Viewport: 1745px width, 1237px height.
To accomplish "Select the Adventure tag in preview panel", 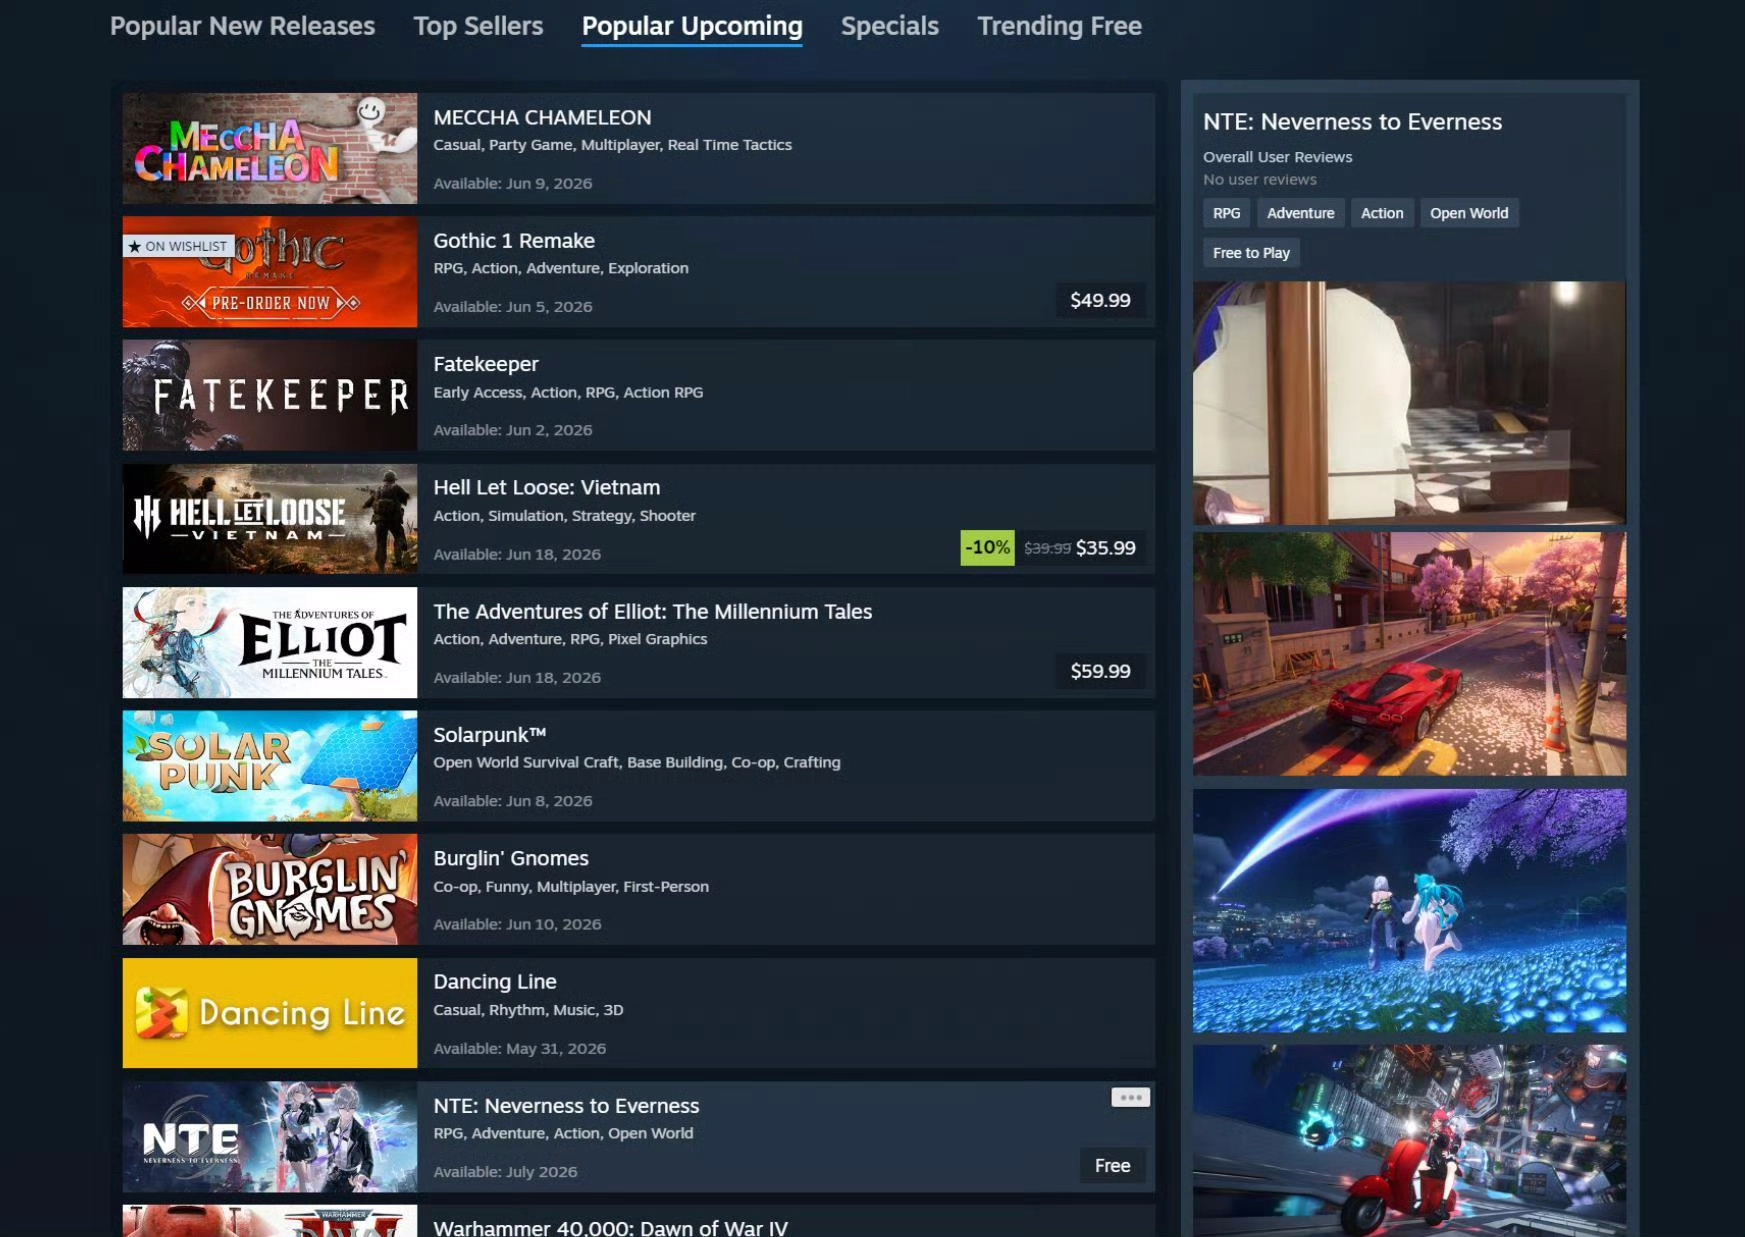I will pos(1300,213).
